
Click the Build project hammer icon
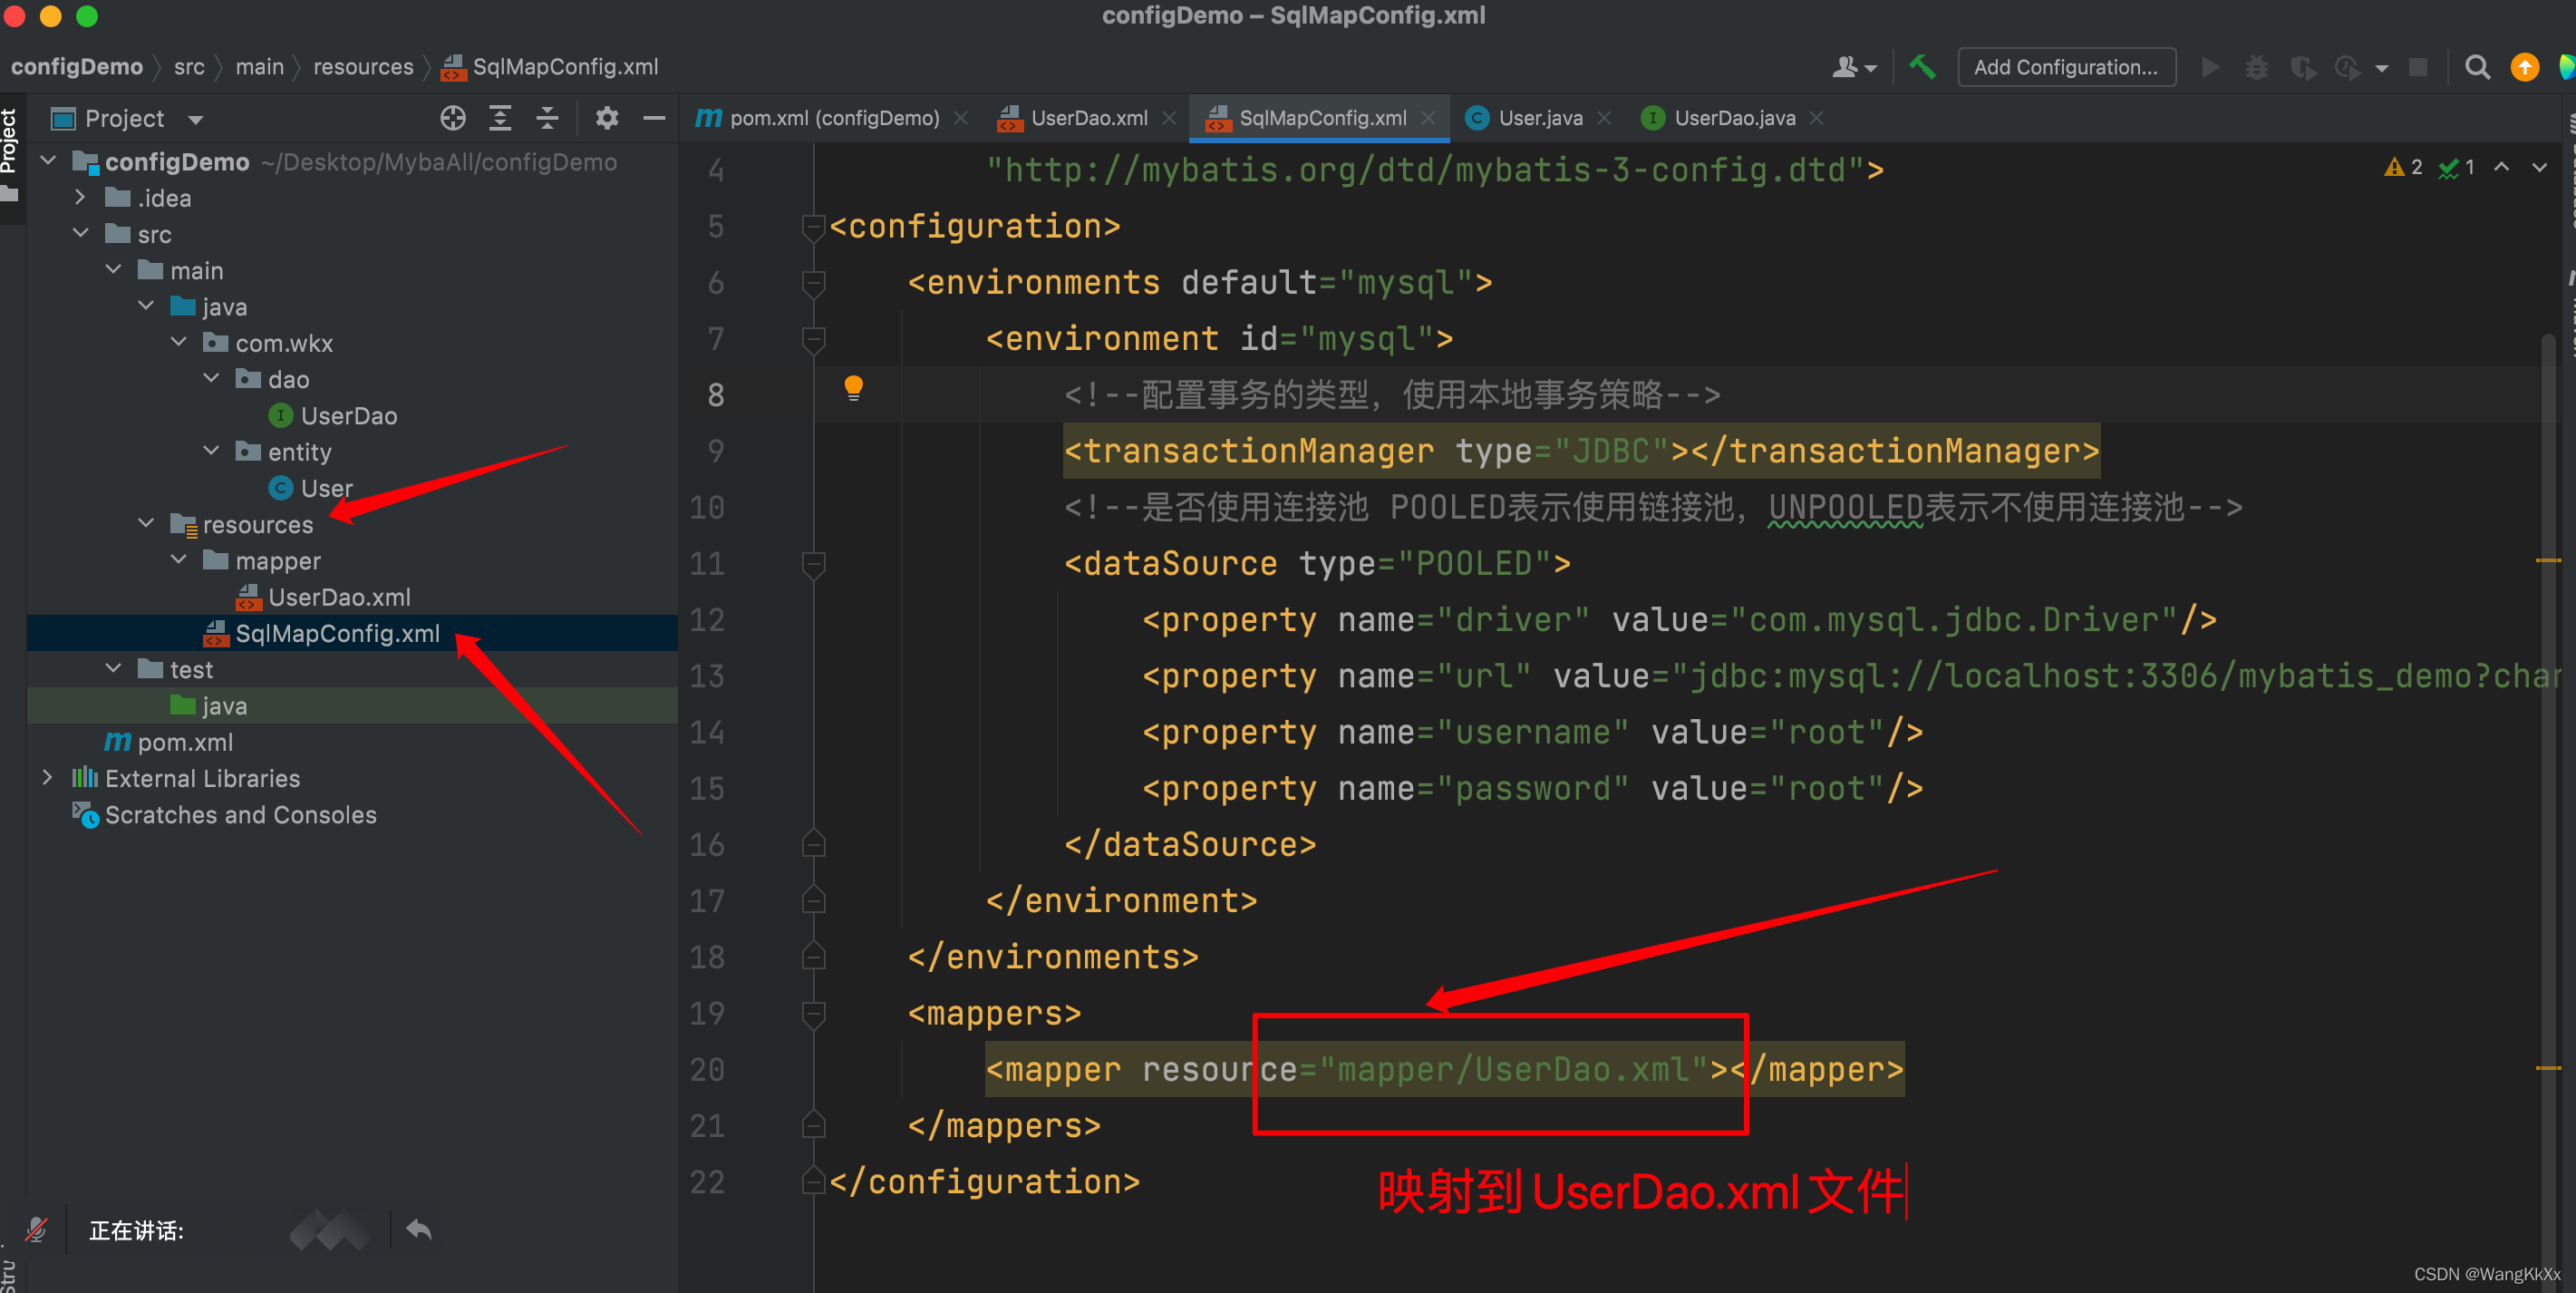pos(1921,67)
